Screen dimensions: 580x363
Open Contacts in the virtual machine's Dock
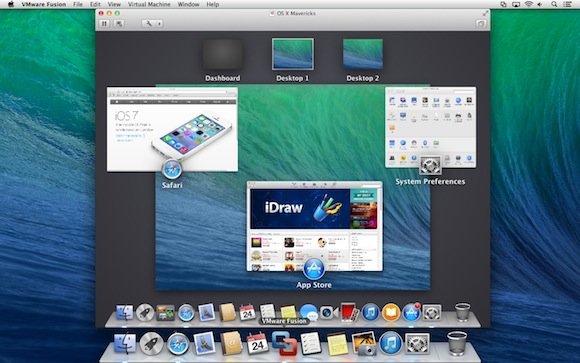pos(227,312)
